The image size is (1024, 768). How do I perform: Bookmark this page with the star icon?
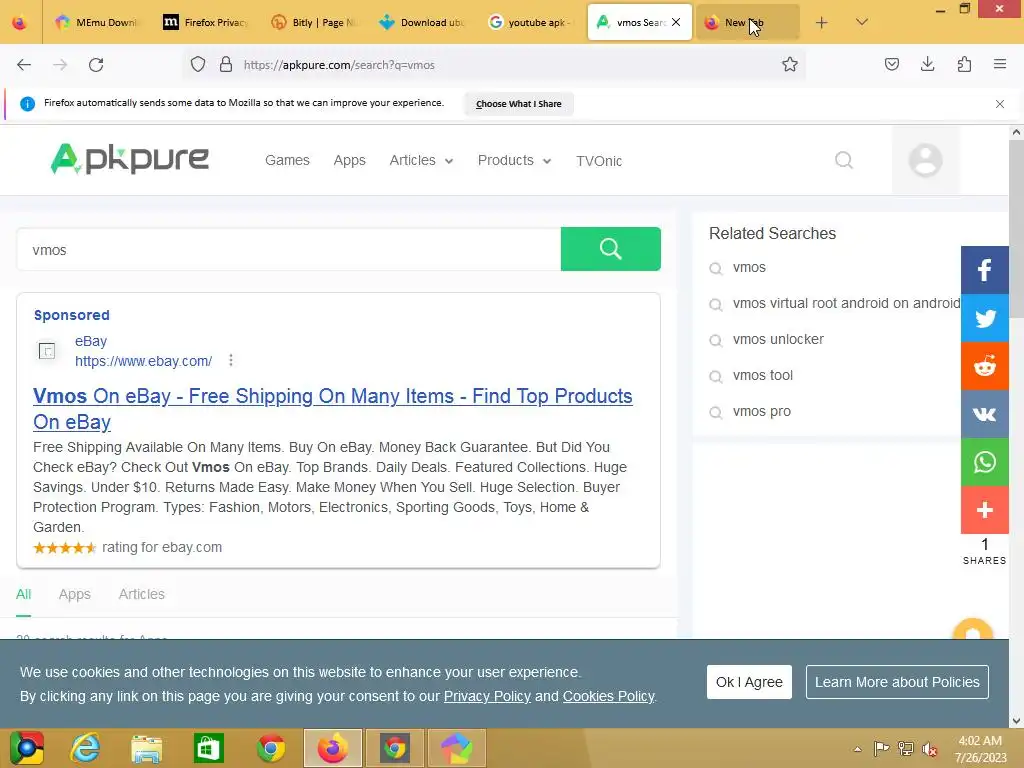click(790, 65)
